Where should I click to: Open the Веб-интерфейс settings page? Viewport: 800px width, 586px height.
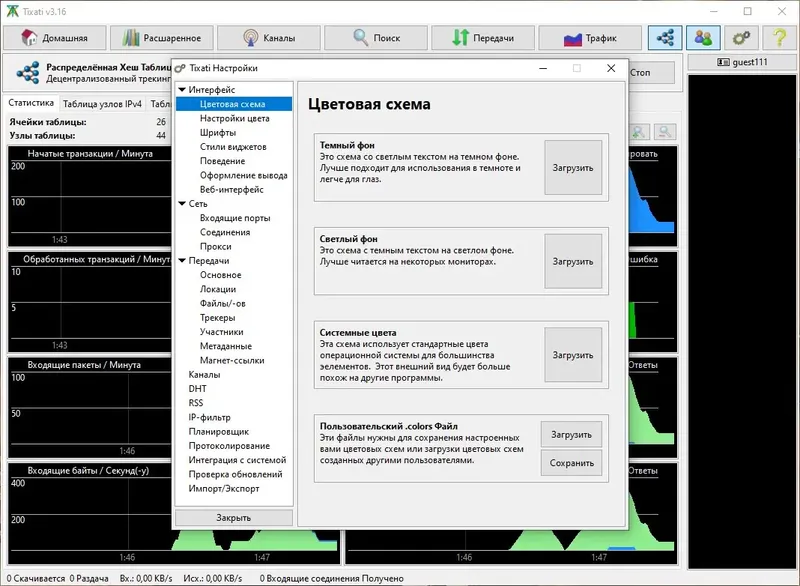click(x=232, y=190)
